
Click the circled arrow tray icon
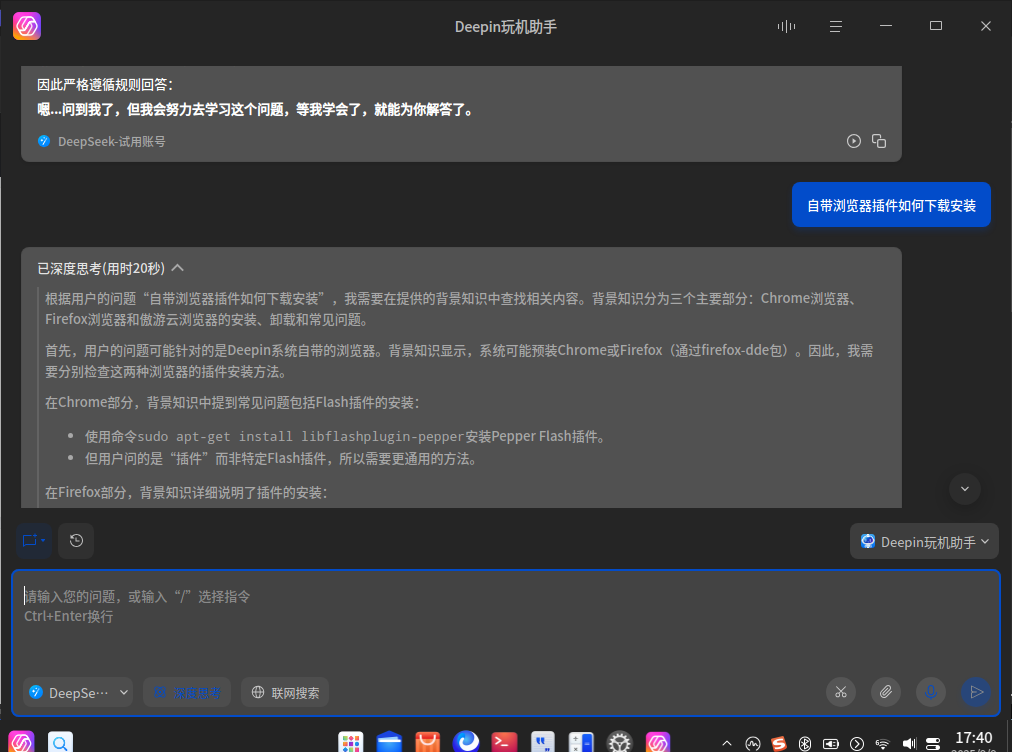856,744
